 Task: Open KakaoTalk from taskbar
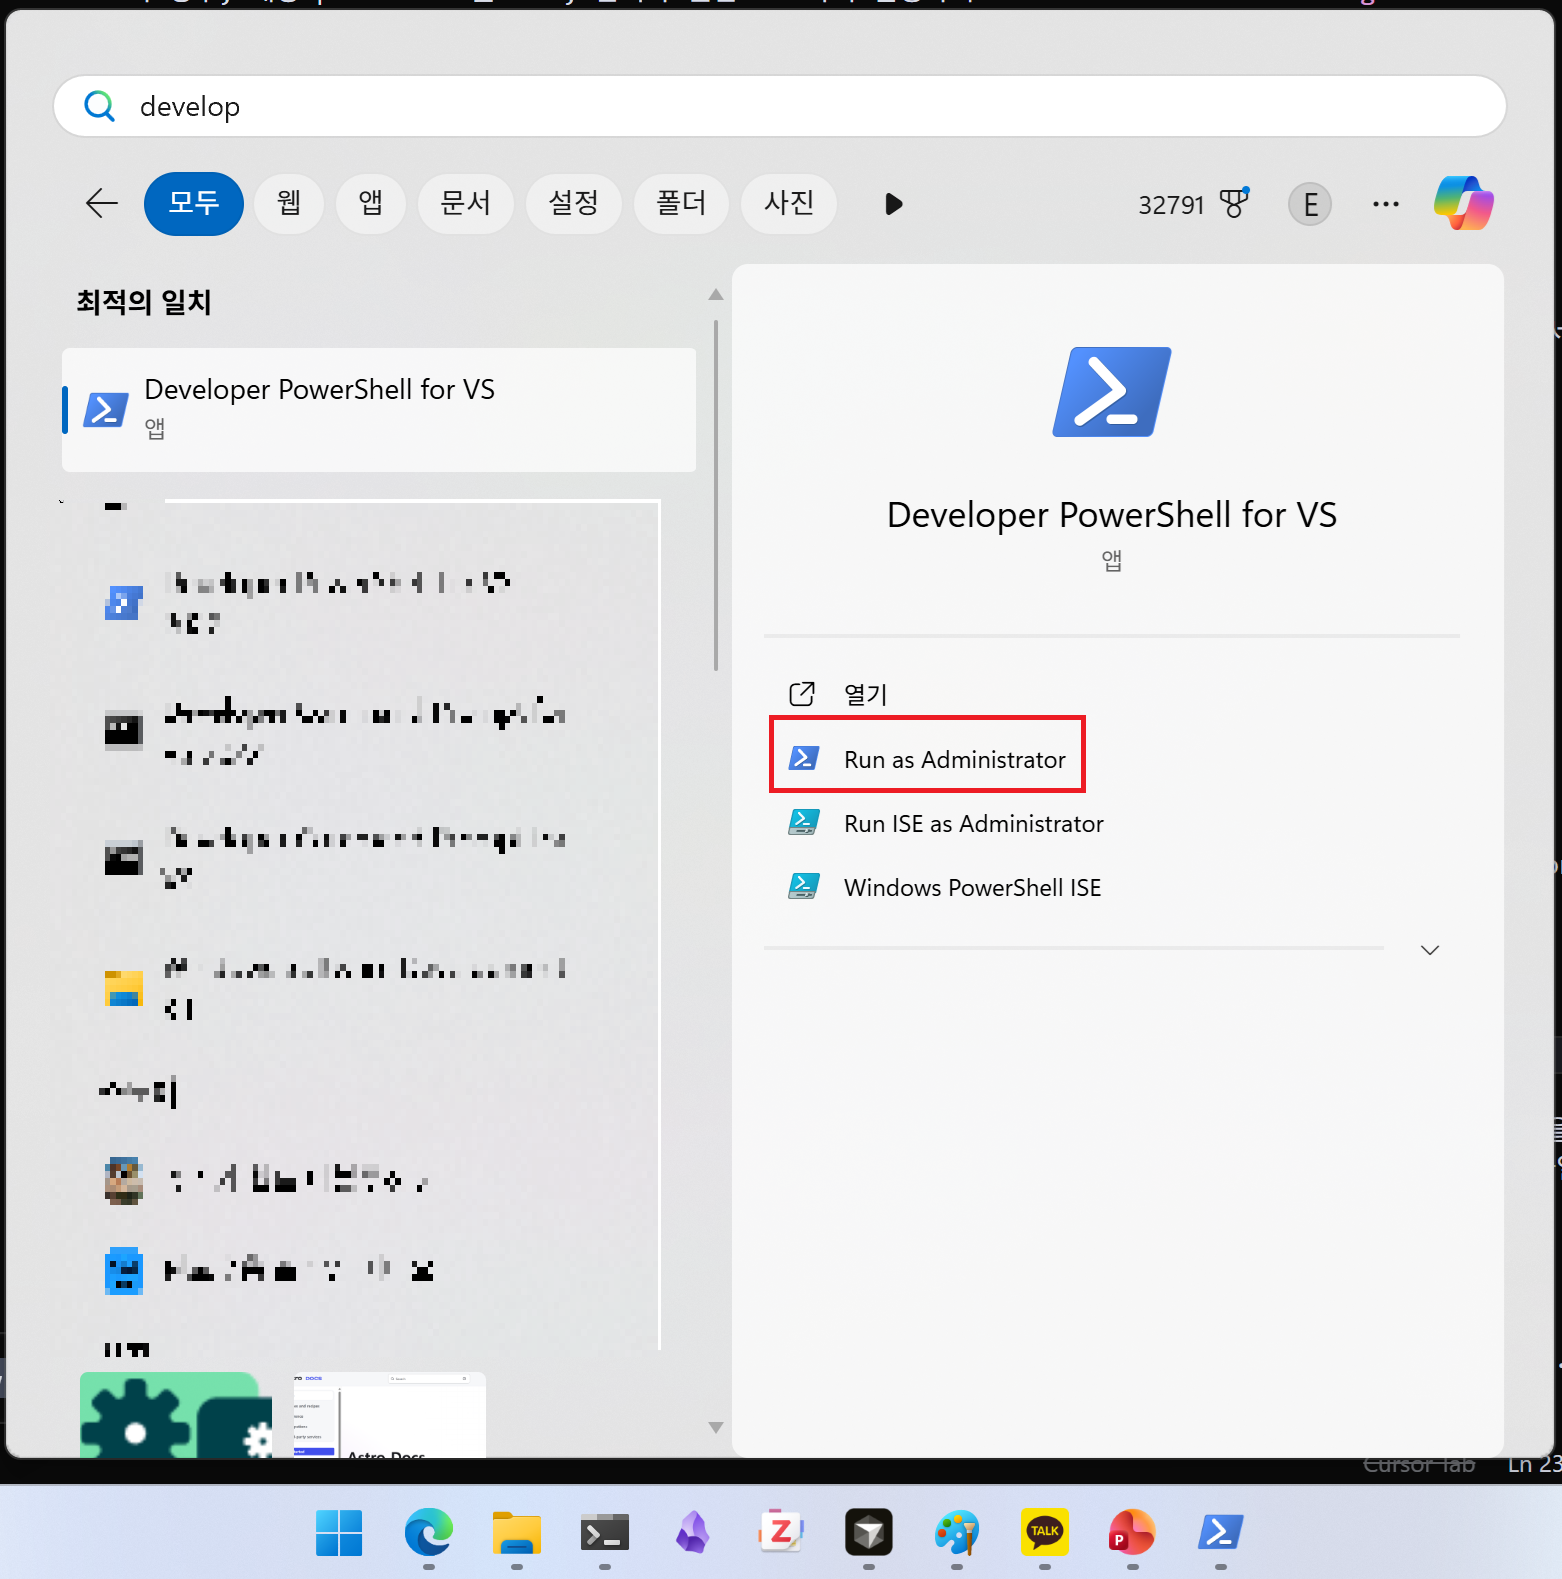pyautogui.click(x=1045, y=1532)
